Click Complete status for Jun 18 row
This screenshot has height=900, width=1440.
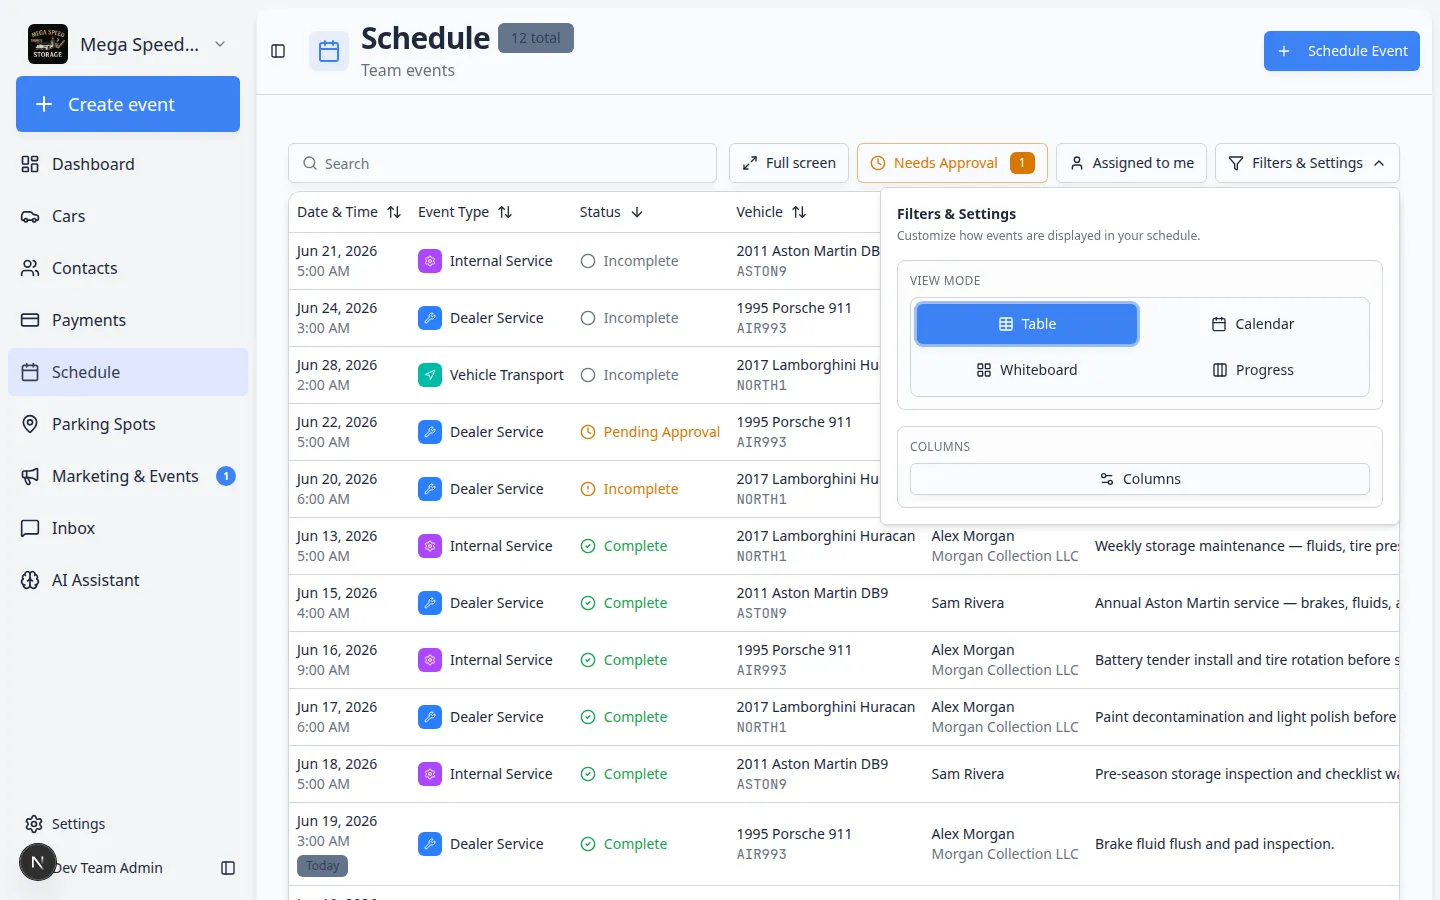point(624,774)
